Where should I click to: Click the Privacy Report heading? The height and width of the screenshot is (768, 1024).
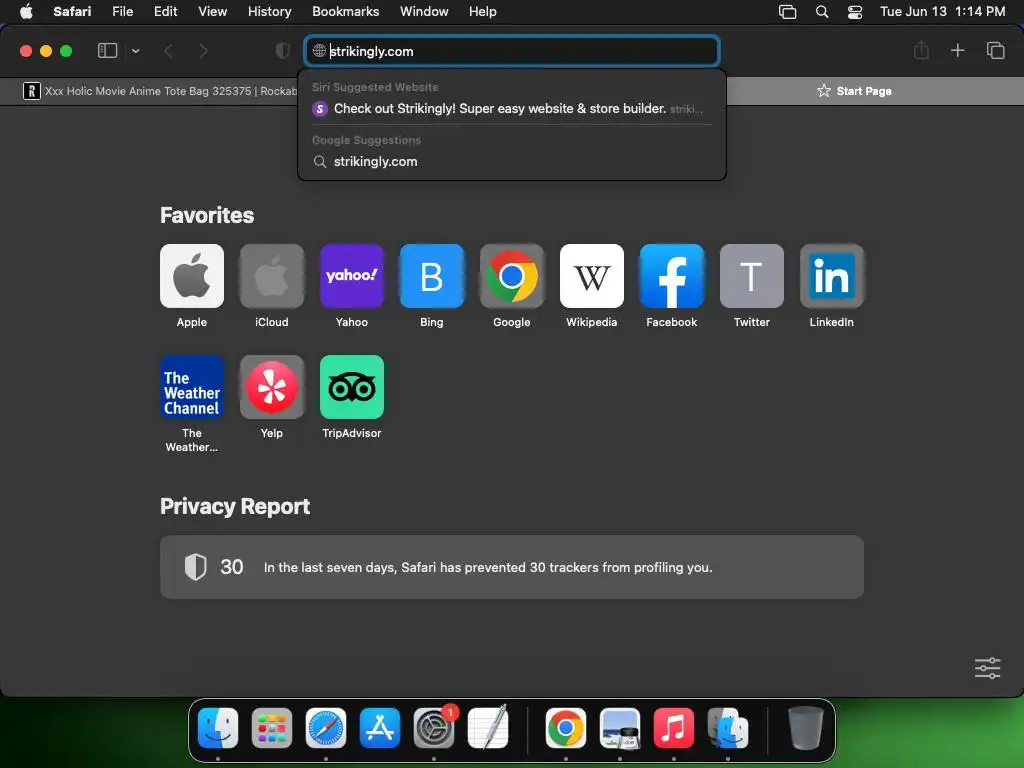(235, 507)
